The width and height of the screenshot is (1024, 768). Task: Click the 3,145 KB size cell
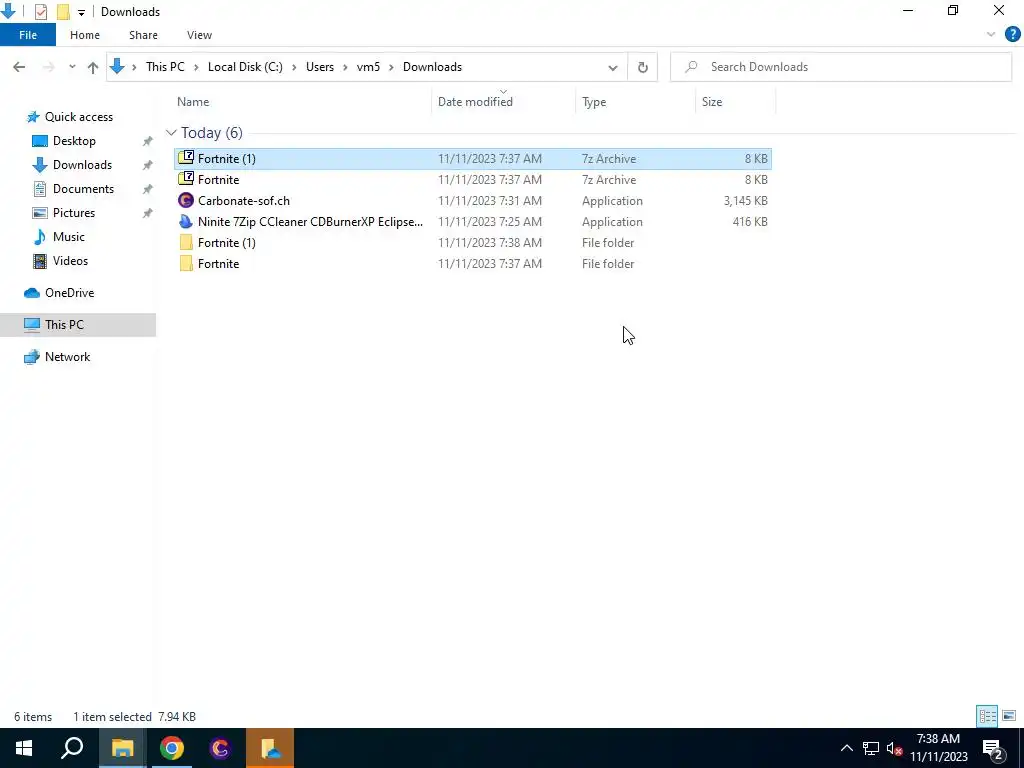tap(745, 200)
